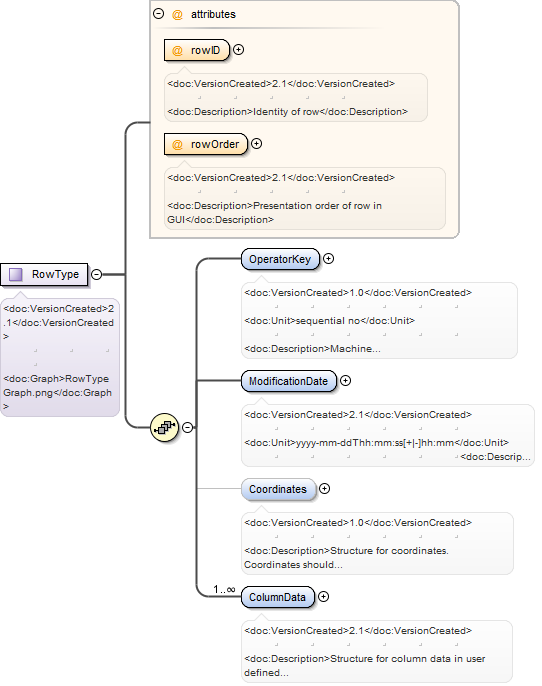Click 'Presentation order of row in GUI' description
Screen dimensions: 542x686
(274, 213)
